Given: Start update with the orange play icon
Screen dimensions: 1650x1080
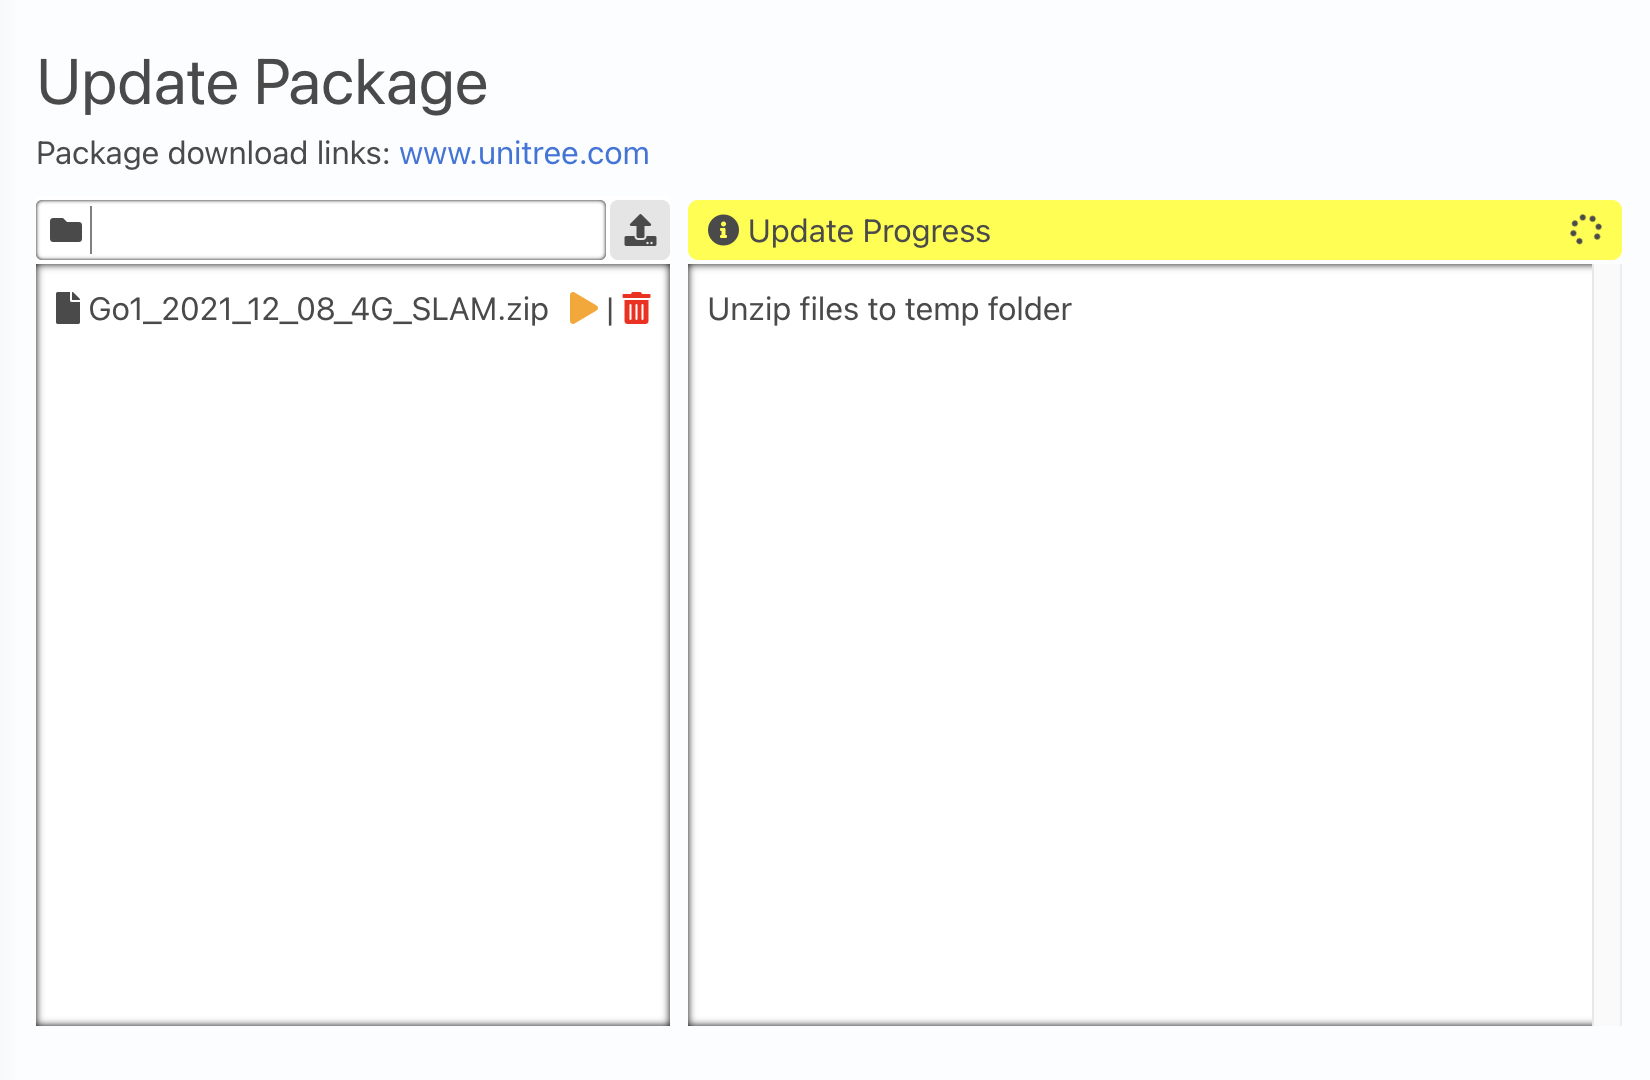Looking at the screenshot, I should [x=583, y=308].
